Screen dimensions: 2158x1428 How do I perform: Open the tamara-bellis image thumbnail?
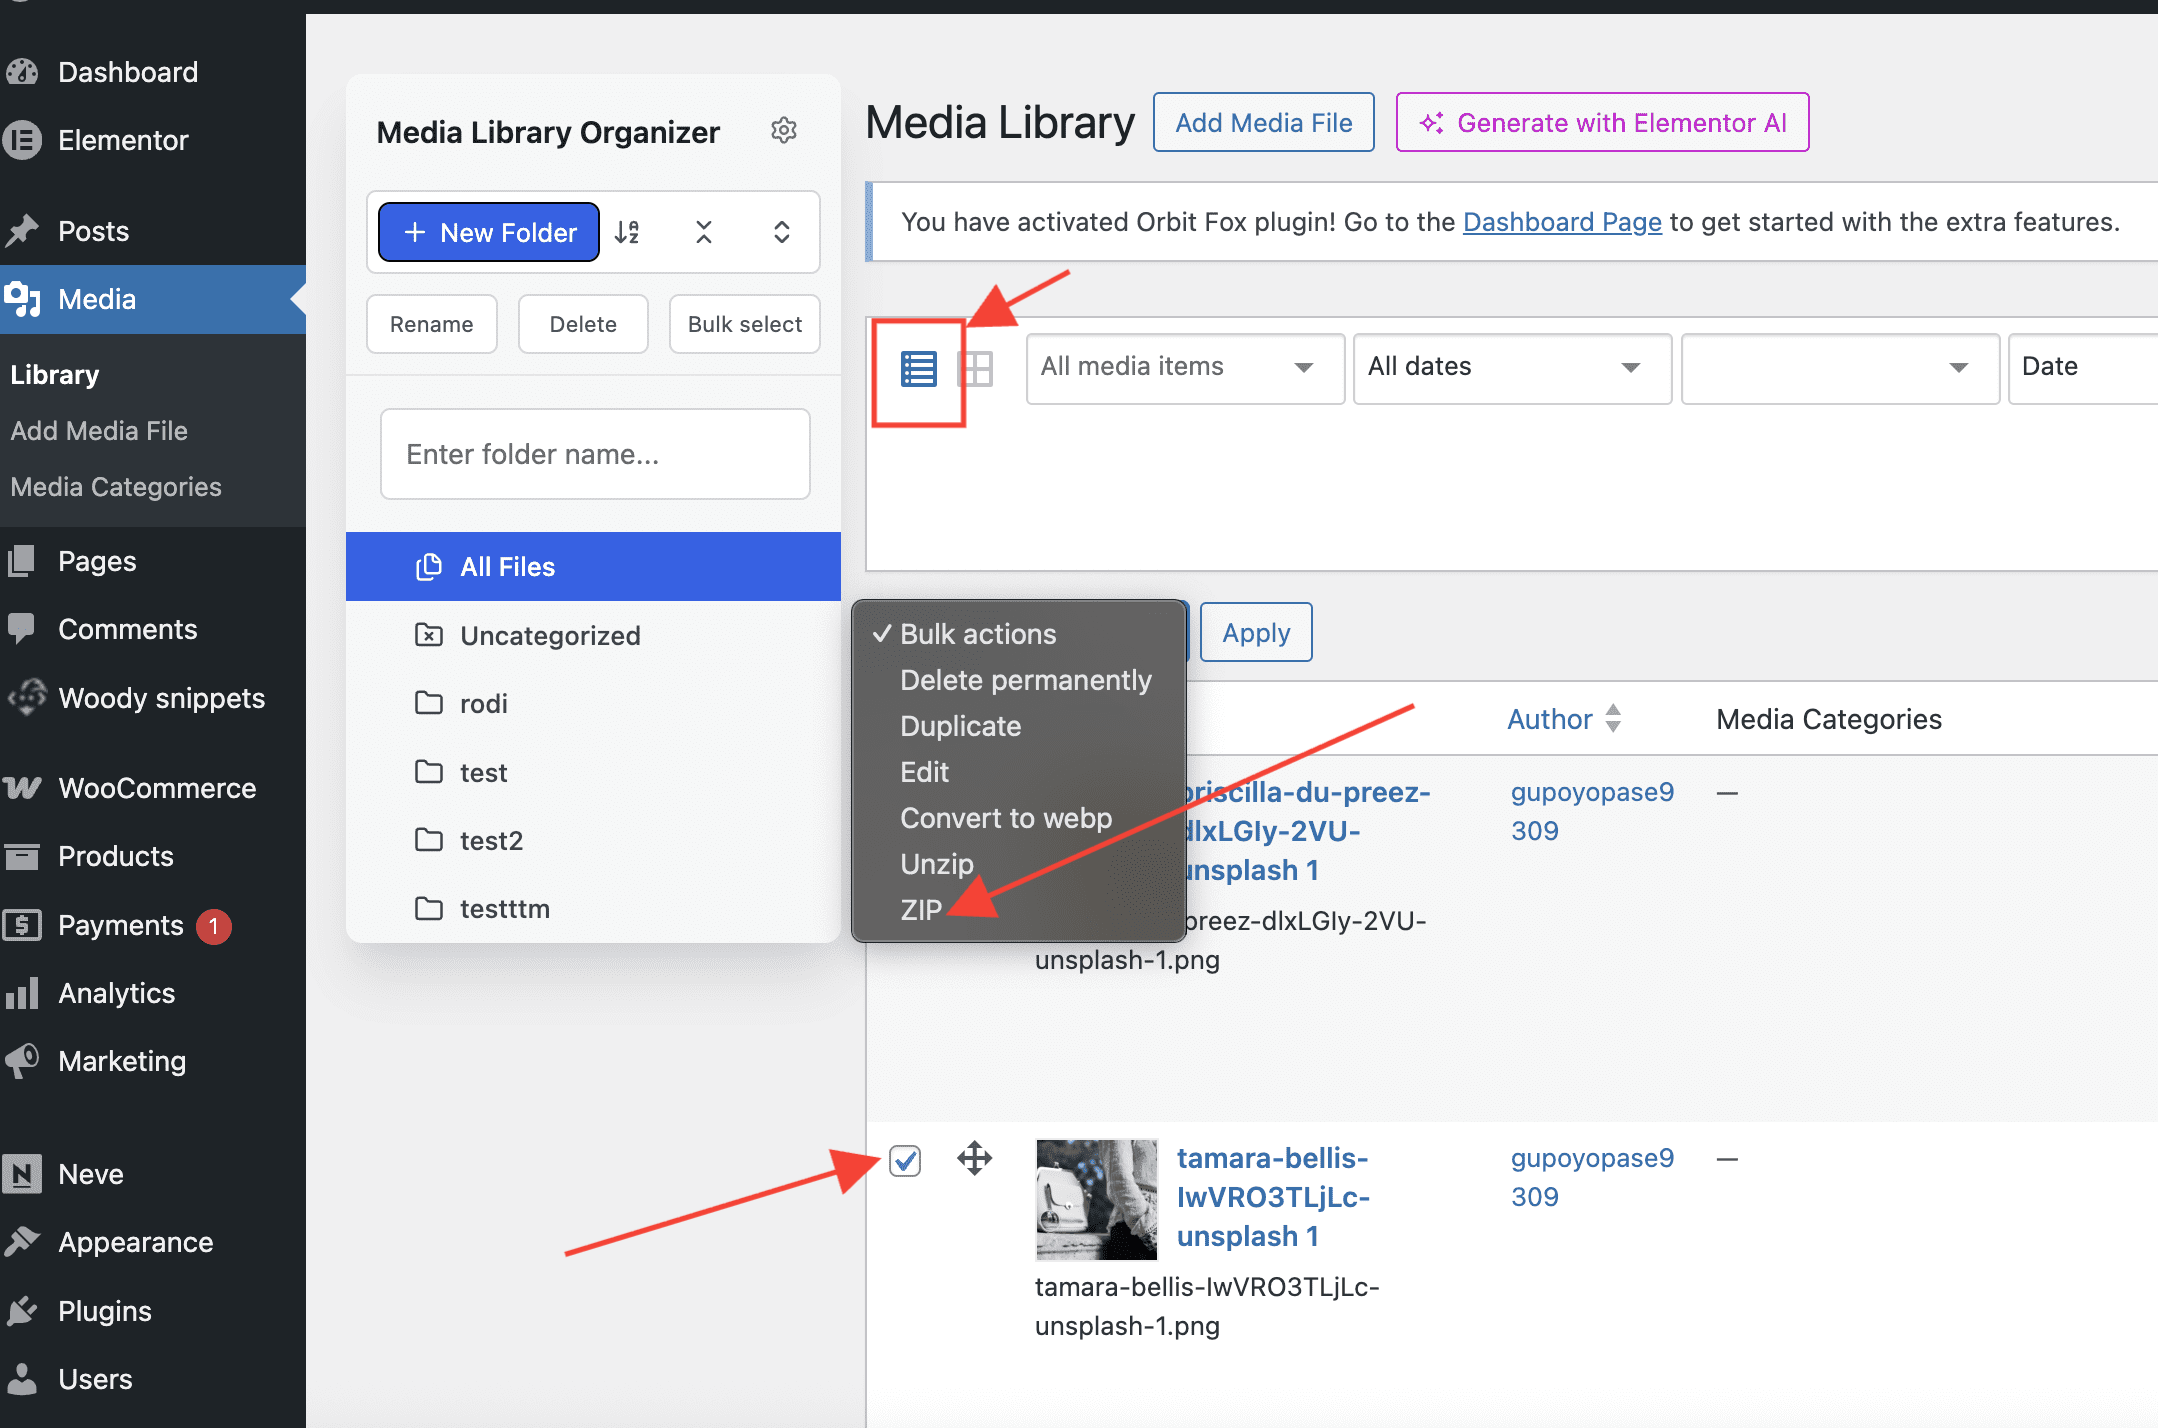point(1096,1199)
